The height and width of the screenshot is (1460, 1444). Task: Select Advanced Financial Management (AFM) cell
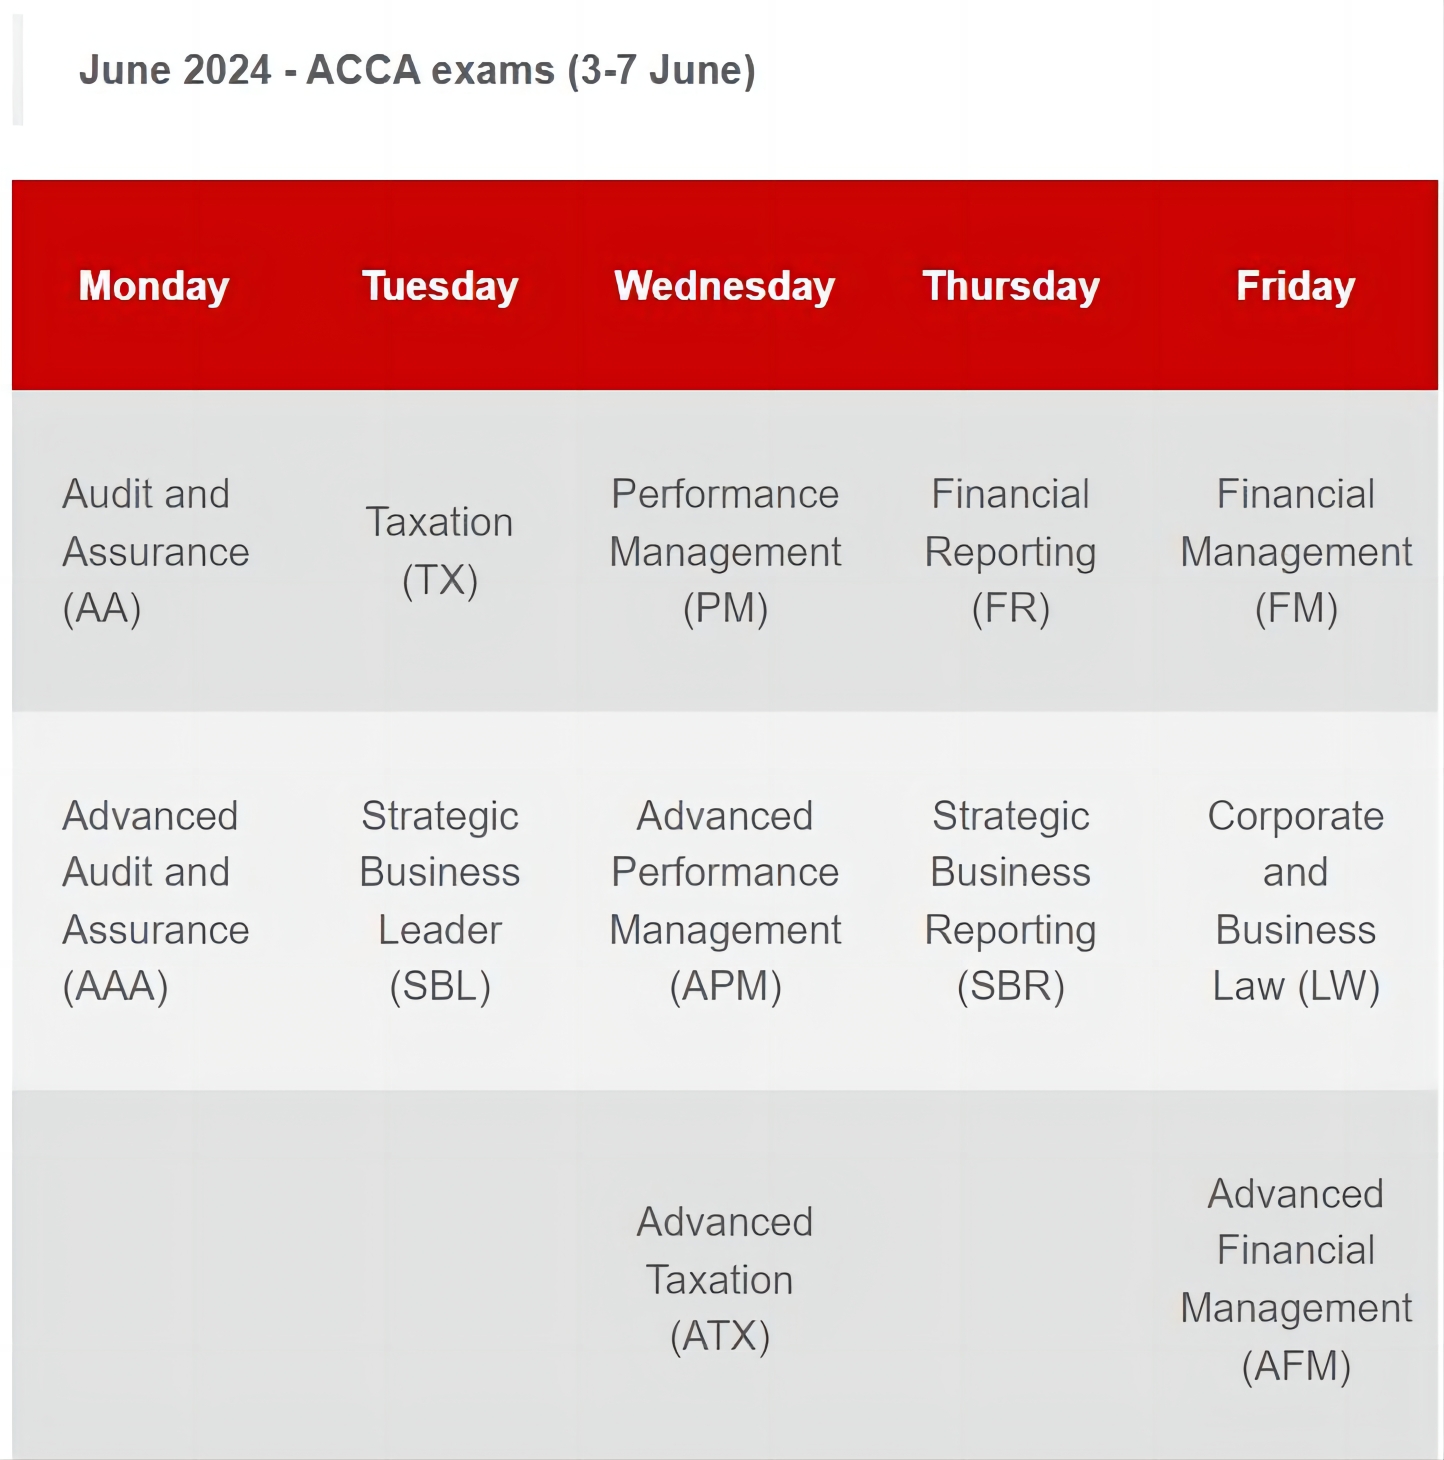tap(1296, 1279)
